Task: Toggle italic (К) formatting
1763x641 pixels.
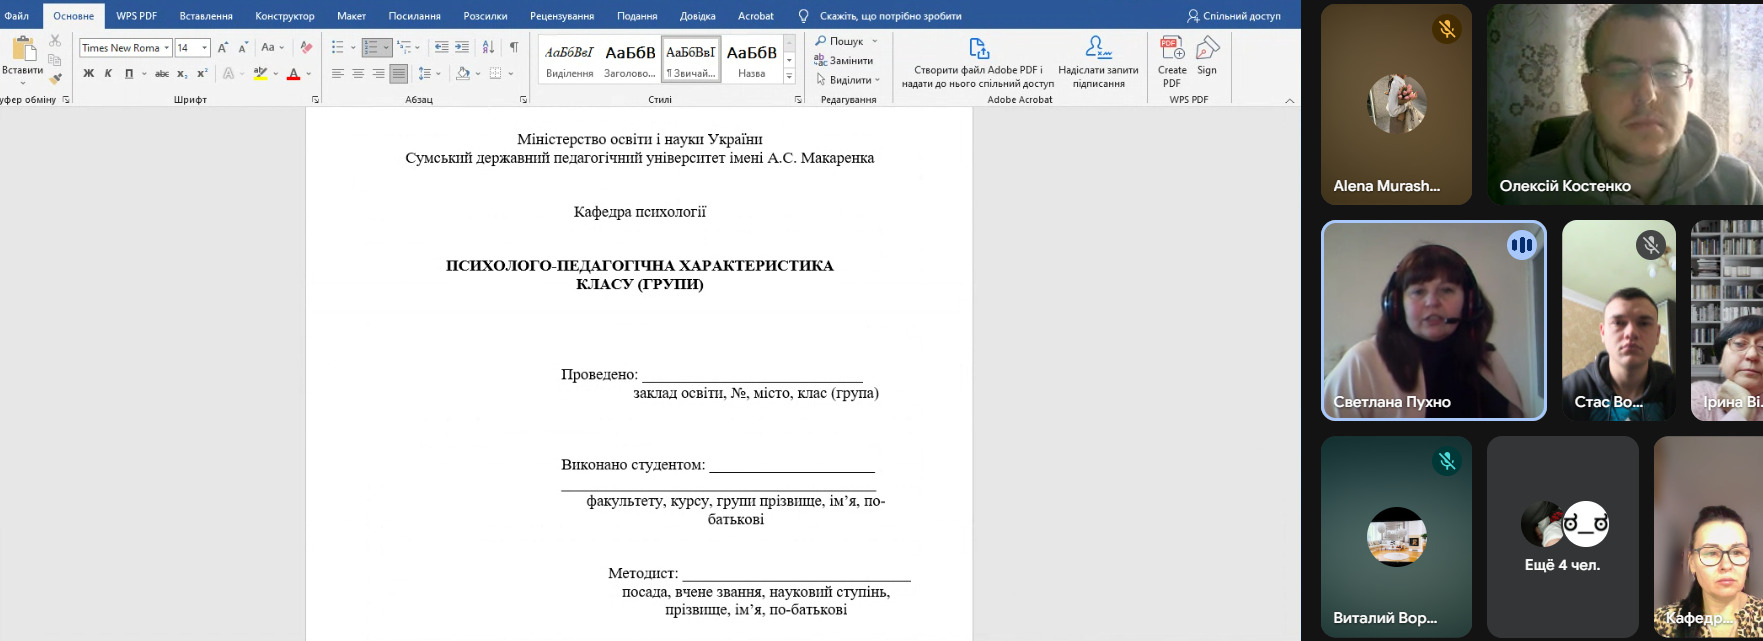Action: point(108,74)
